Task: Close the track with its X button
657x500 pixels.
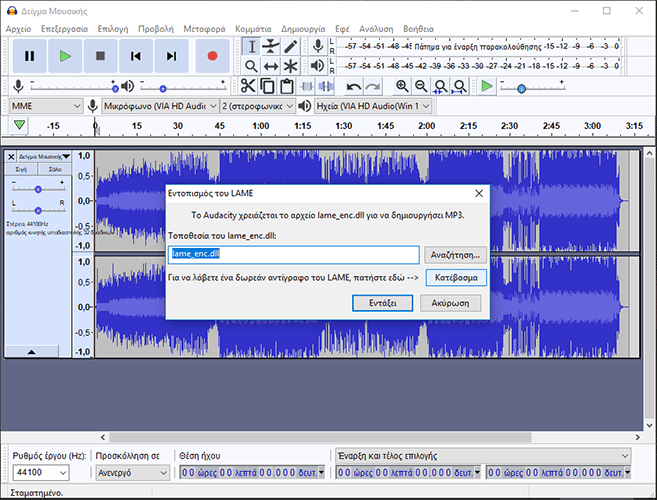Action: coord(11,157)
